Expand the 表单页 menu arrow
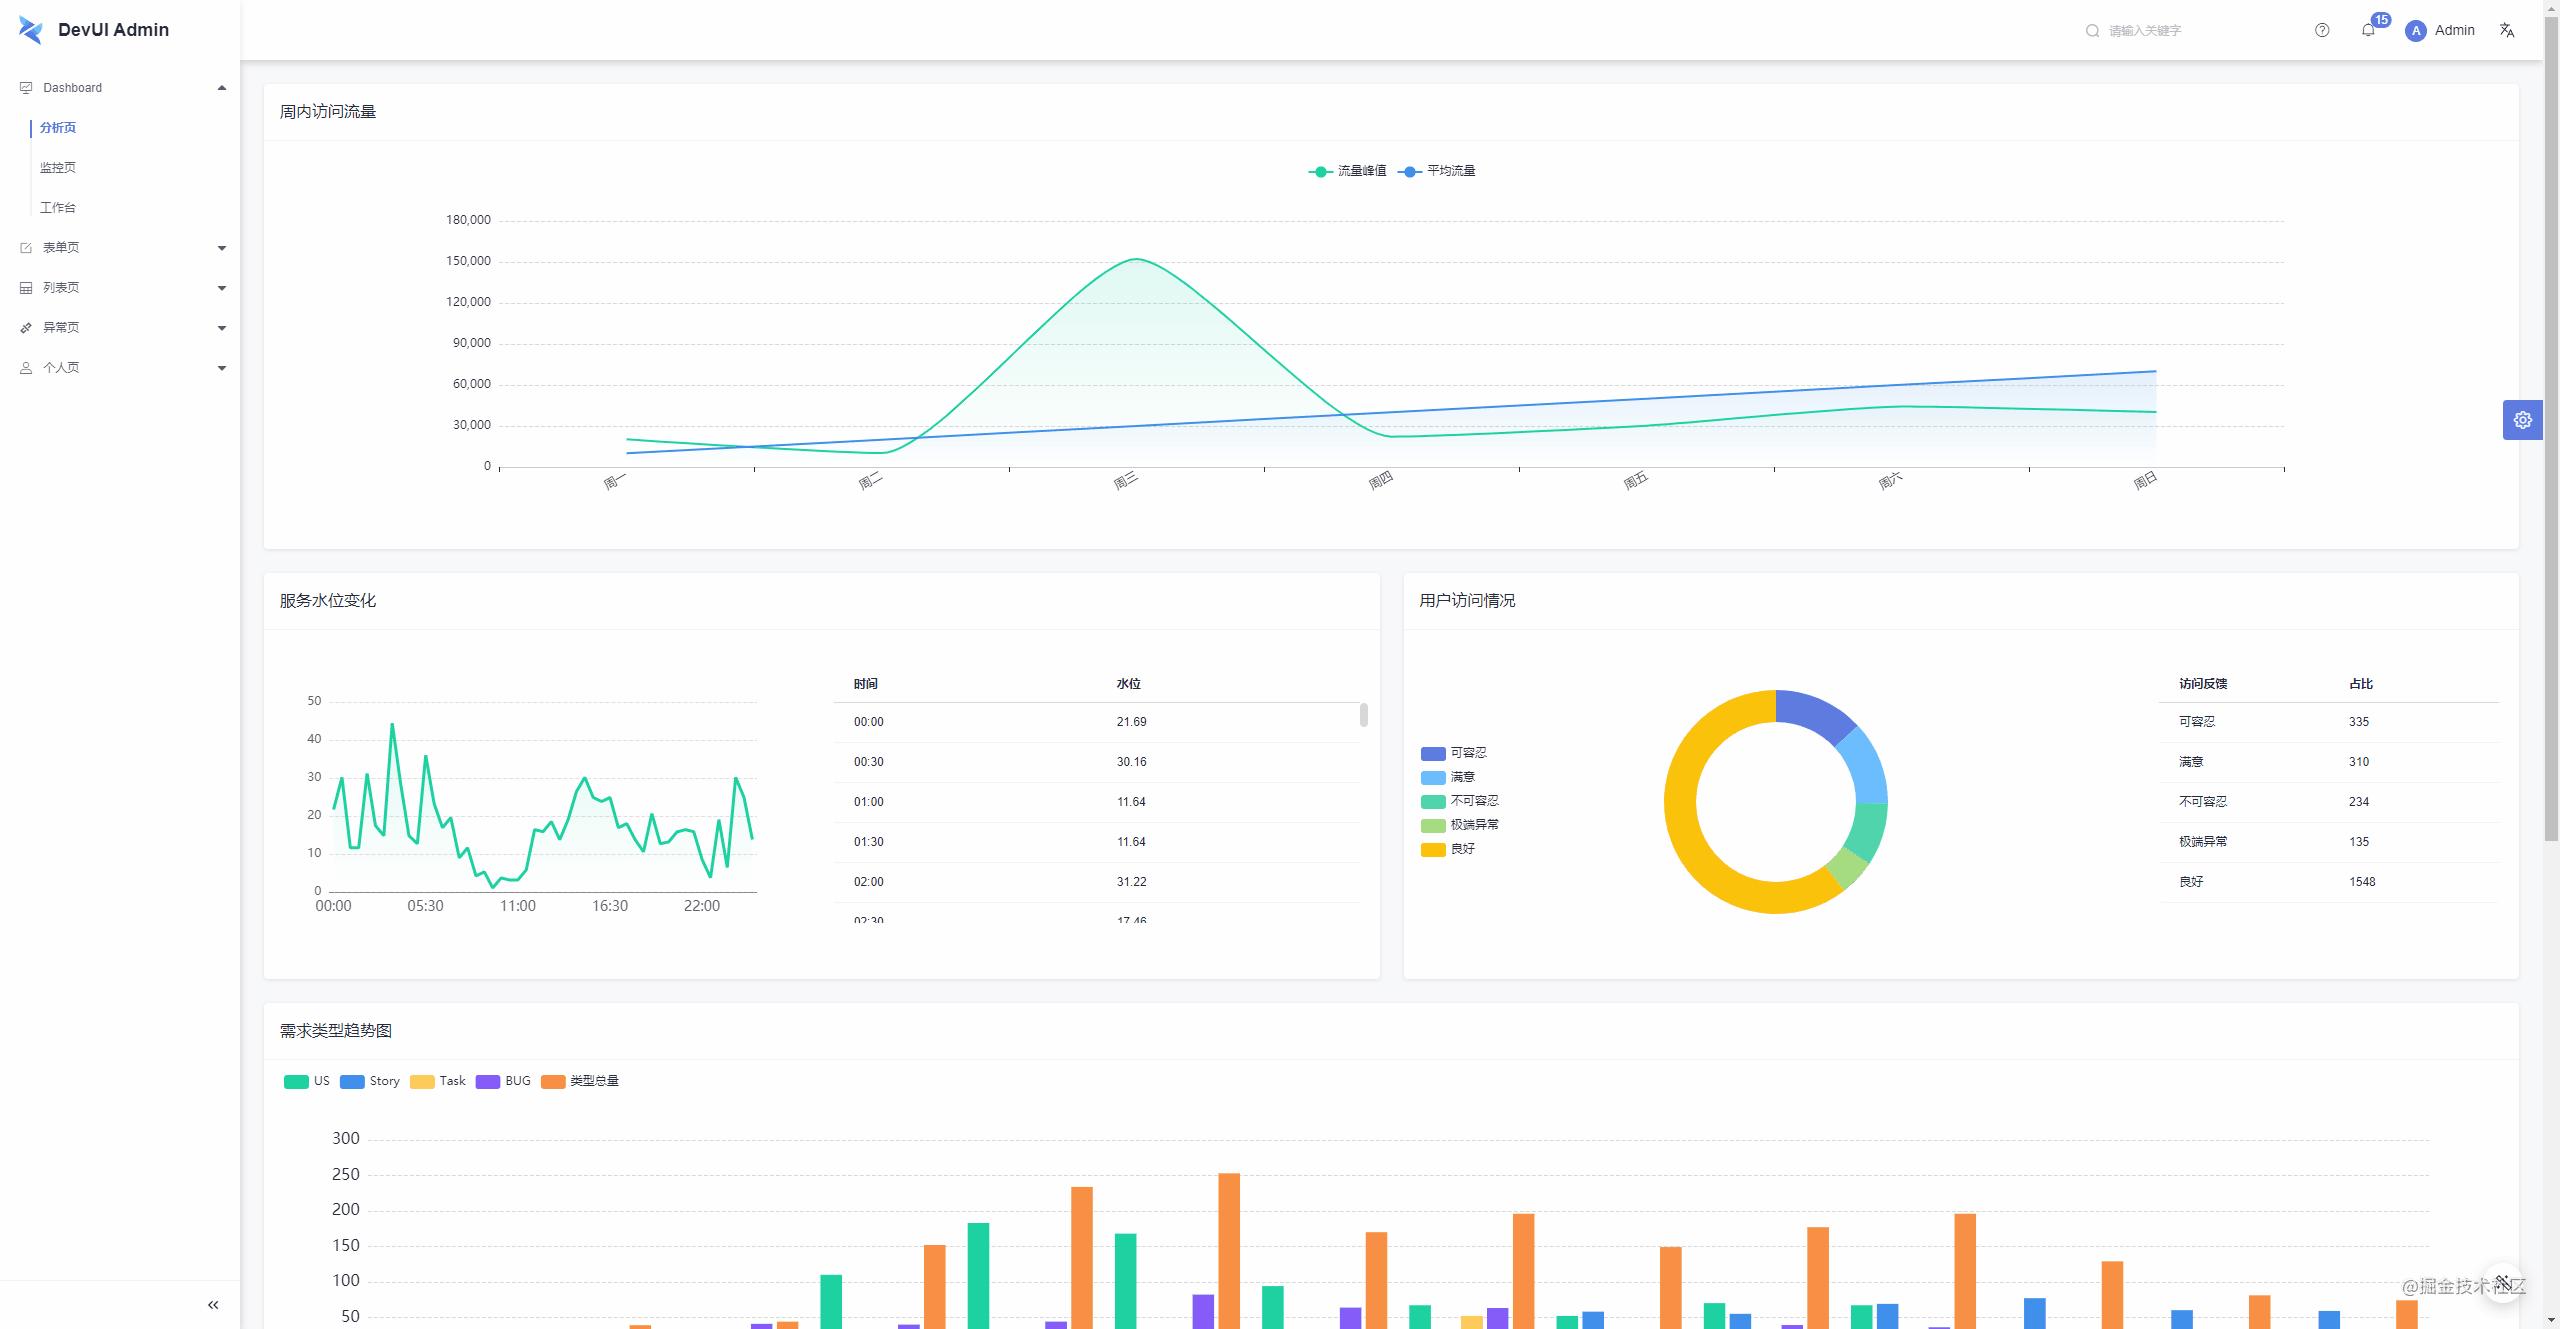 click(222, 248)
